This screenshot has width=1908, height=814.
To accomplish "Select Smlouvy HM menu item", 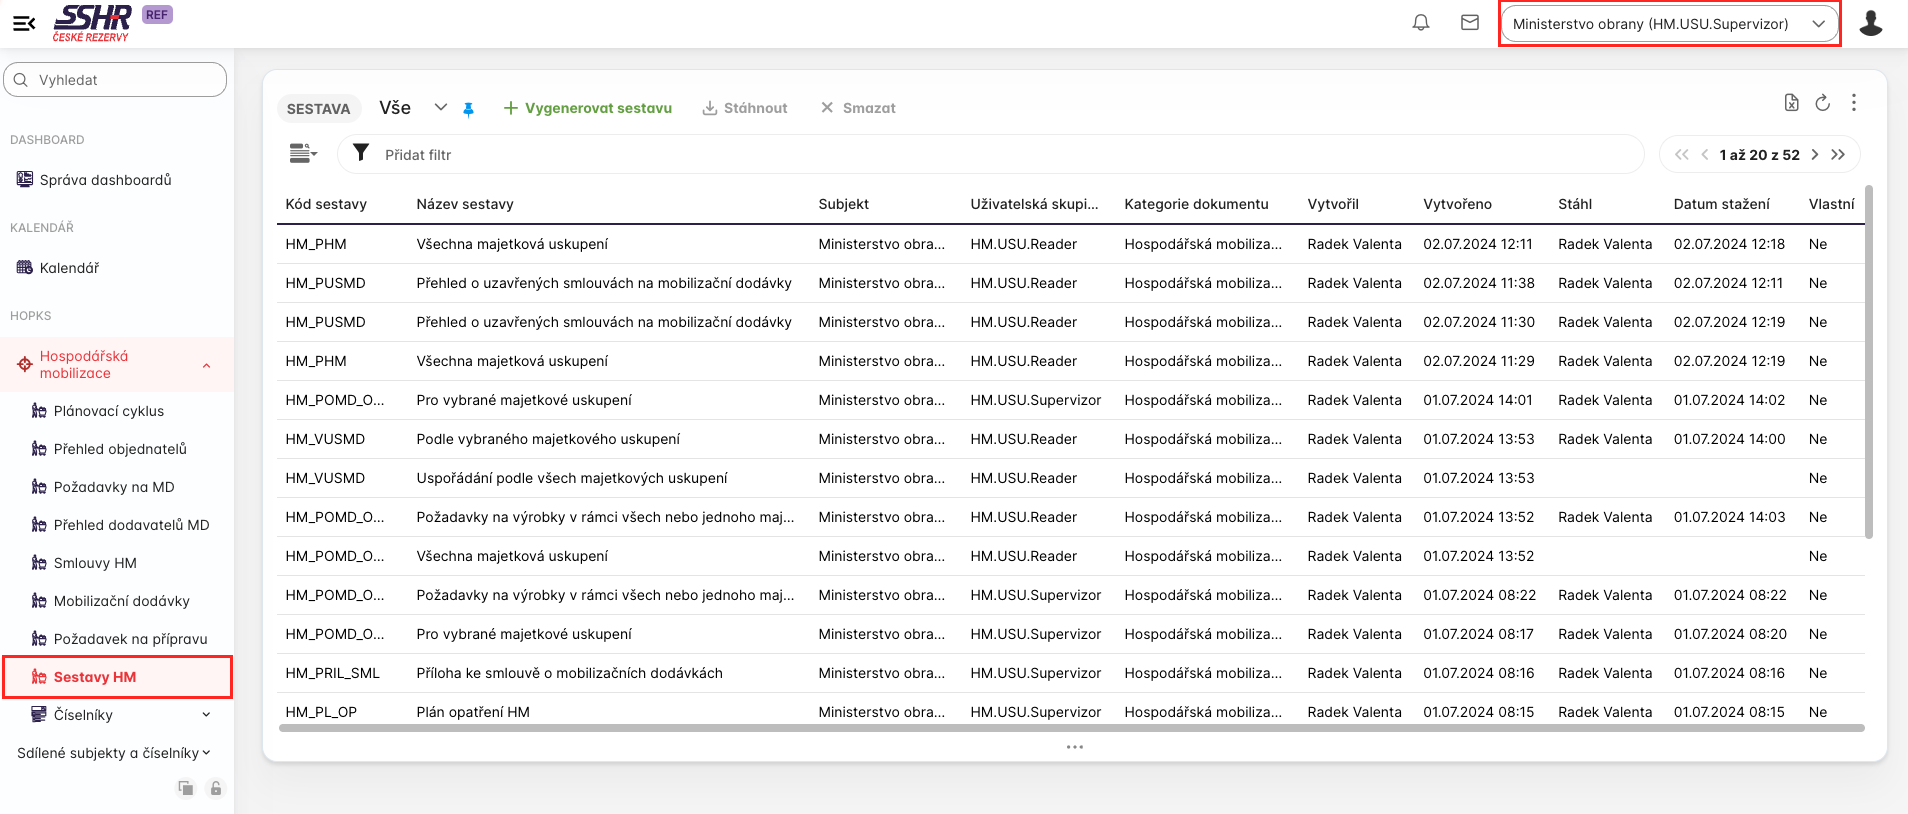I will (95, 563).
